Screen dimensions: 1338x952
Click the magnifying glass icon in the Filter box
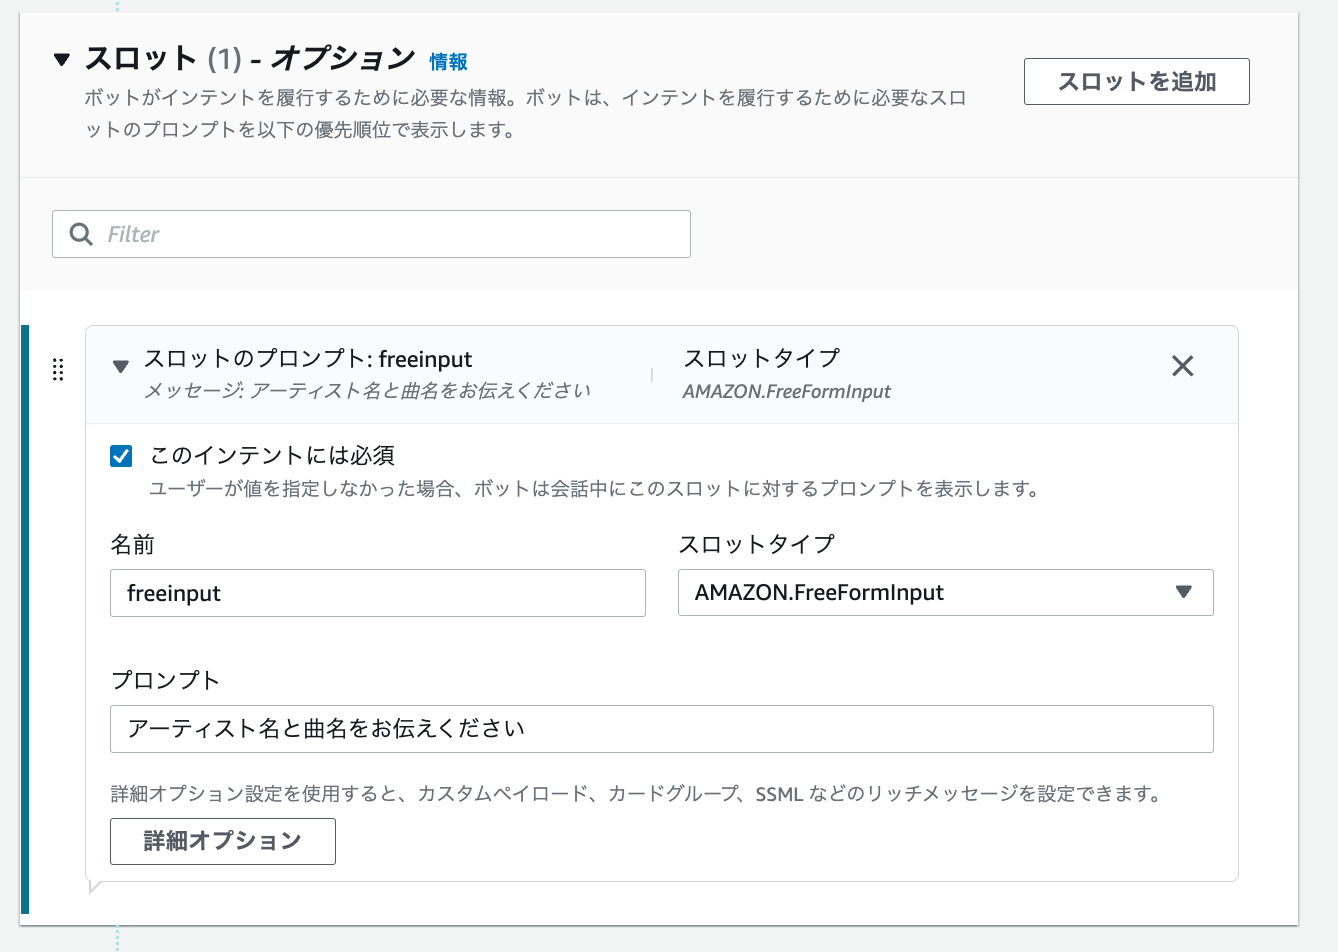click(81, 233)
